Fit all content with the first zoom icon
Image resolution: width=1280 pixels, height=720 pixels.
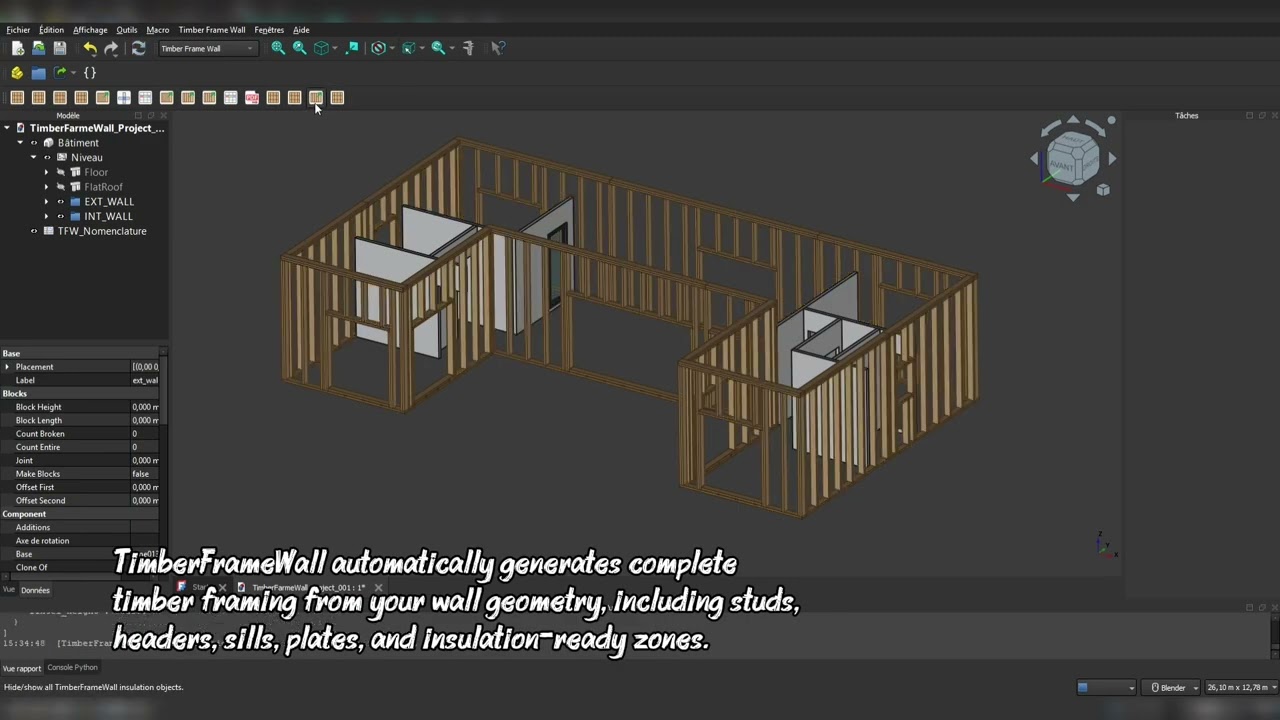278,48
